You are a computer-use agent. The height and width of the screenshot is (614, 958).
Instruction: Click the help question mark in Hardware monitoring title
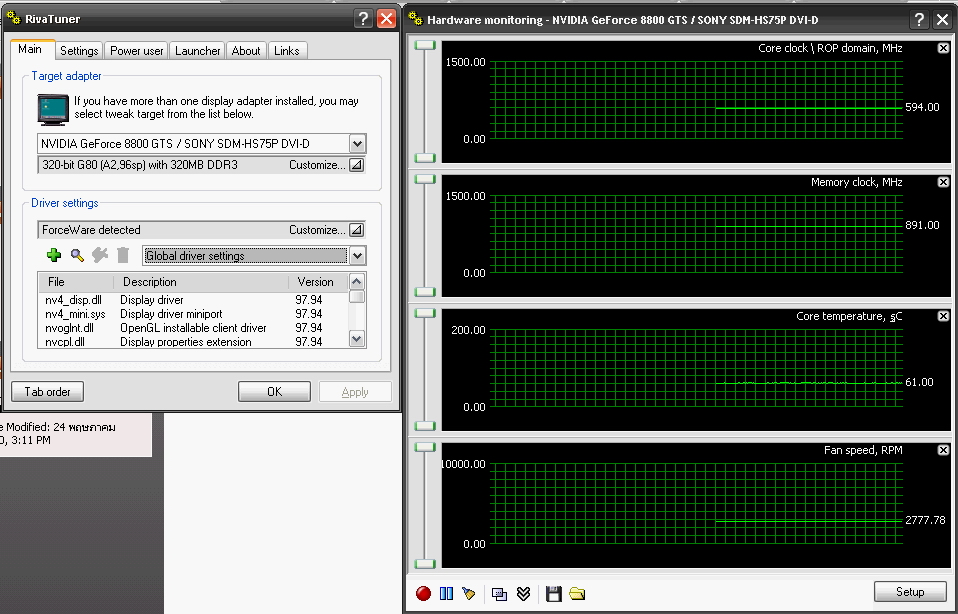(919, 20)
